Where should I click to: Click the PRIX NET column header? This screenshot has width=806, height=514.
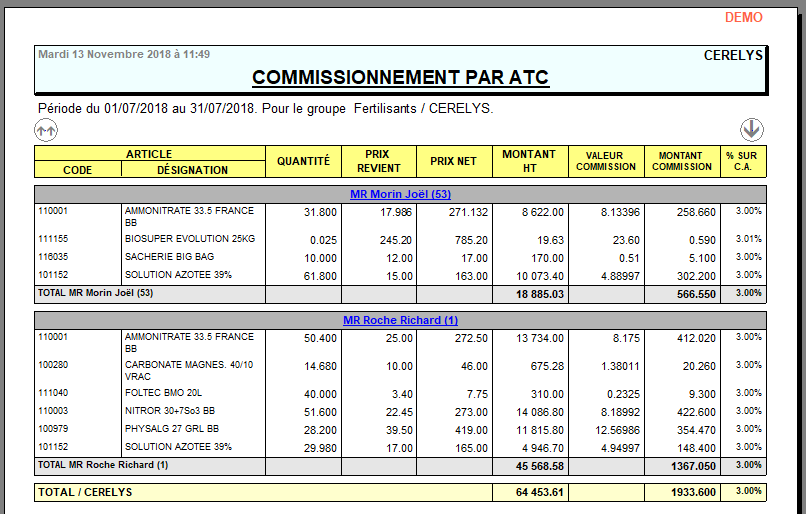pos(453,161)
